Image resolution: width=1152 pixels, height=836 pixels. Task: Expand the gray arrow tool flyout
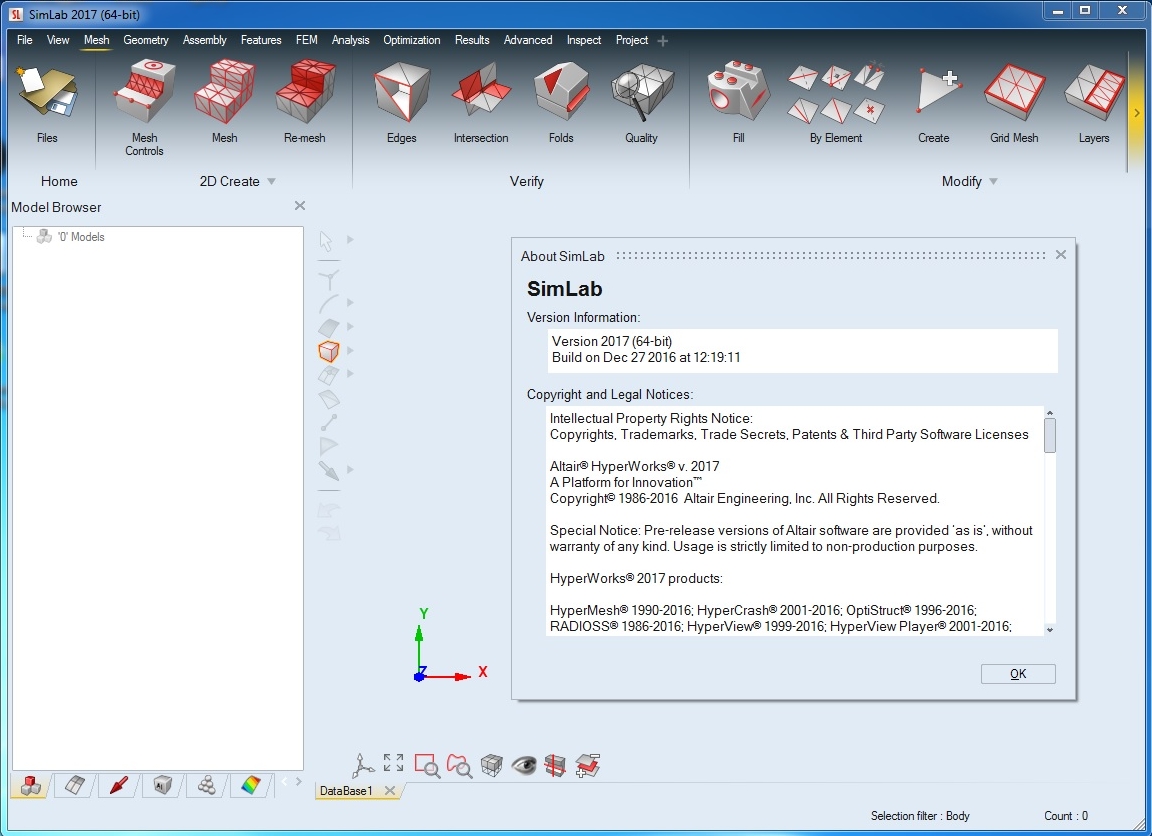[x=350, y=469]
